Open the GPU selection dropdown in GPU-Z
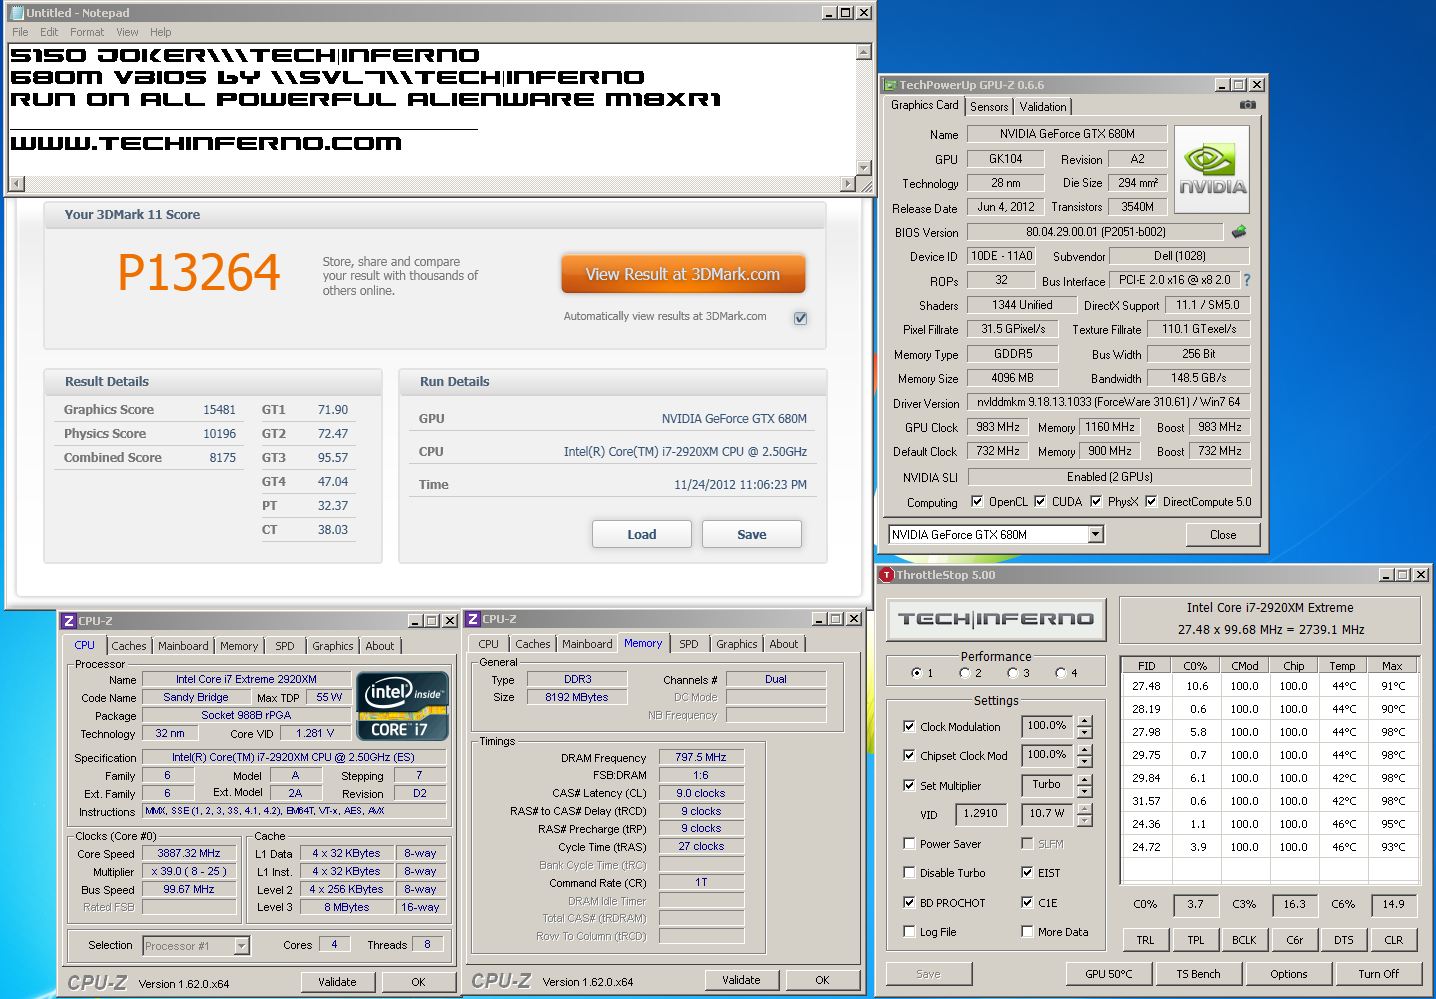1436x999 pixels. [1096, 535]
